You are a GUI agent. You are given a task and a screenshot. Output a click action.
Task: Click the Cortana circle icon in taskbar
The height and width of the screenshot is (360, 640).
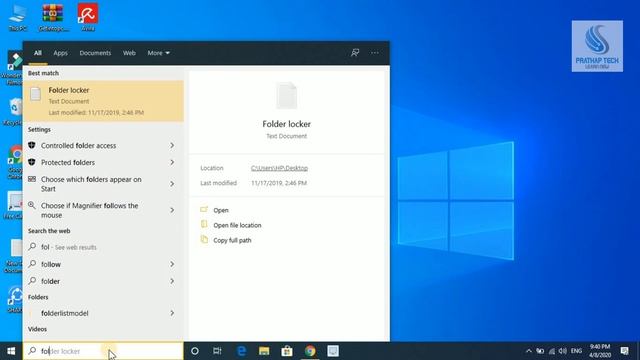point(195,351)
